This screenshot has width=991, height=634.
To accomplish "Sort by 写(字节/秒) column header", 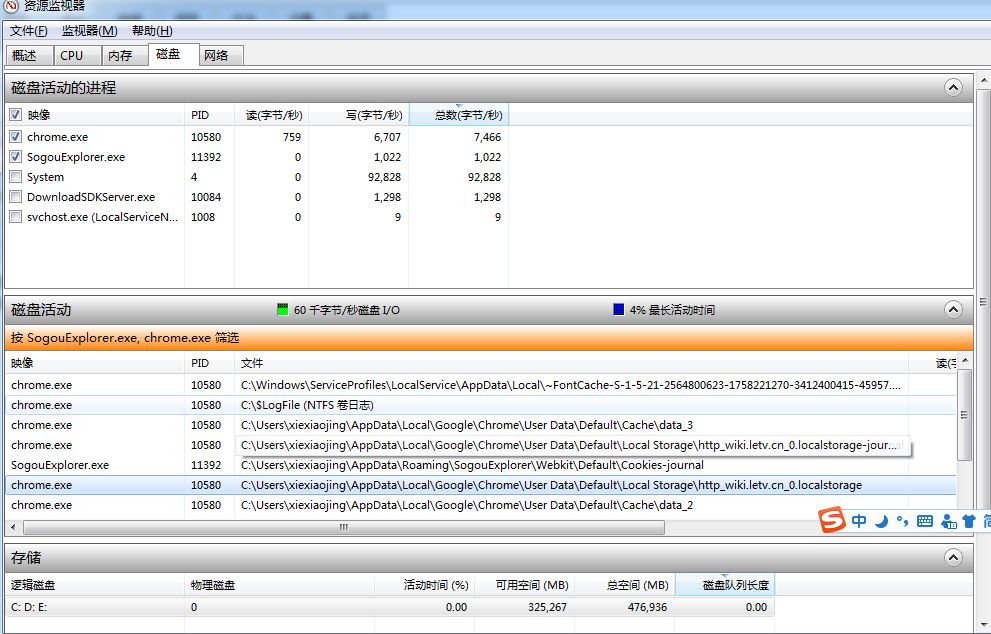I will 359,115.
